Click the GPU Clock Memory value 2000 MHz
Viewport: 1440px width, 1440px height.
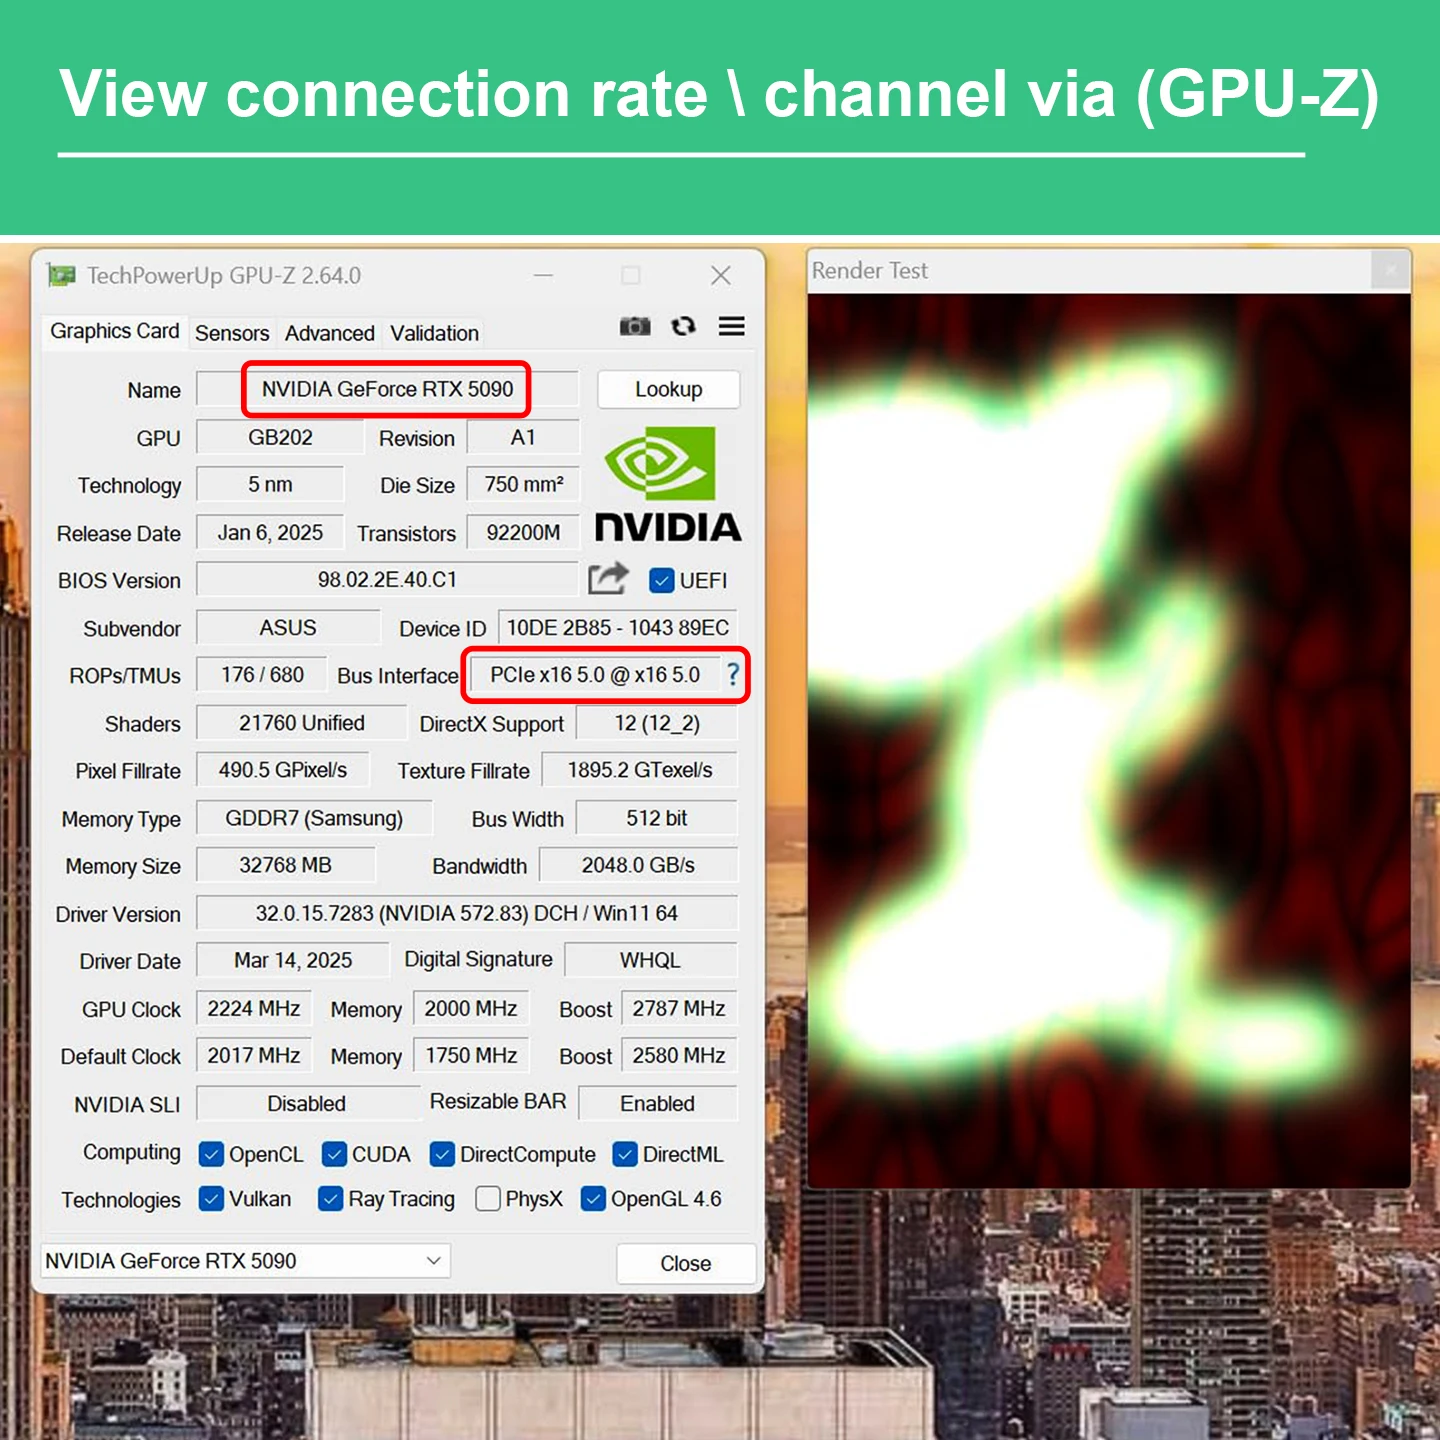(470, 1007)
